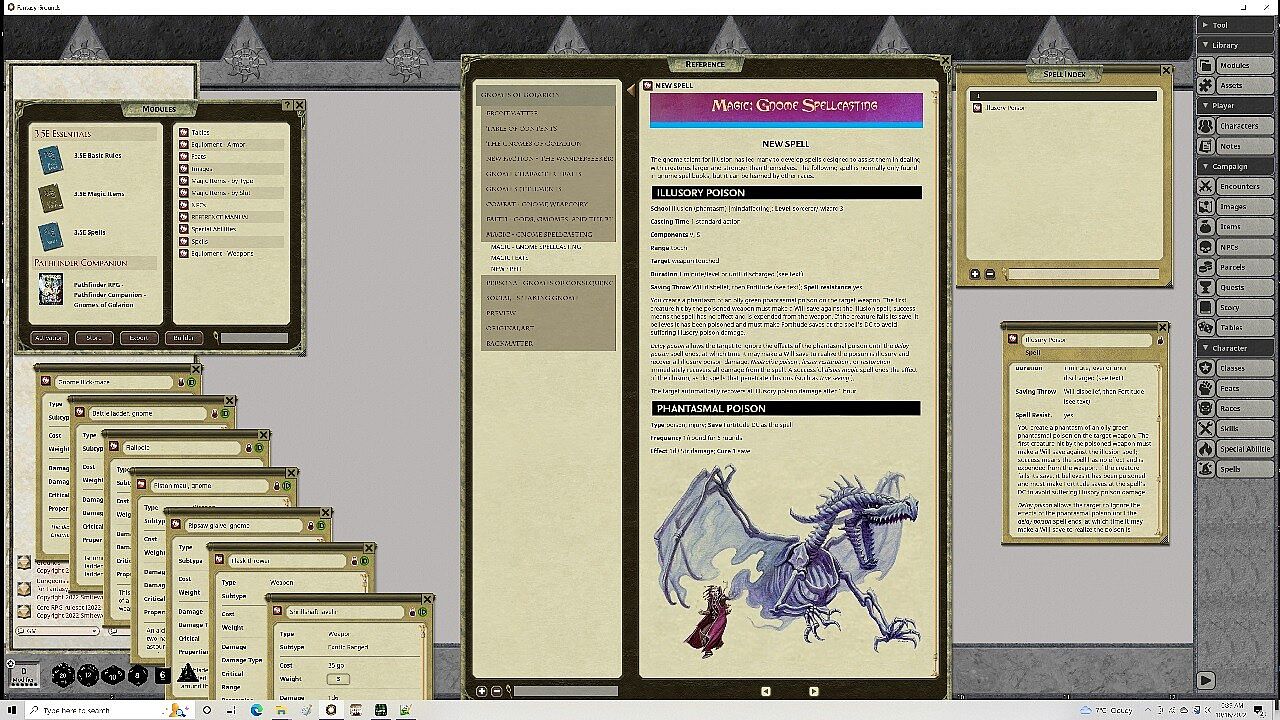Expand the bottom sidebar arrow button

(1206, 680)
